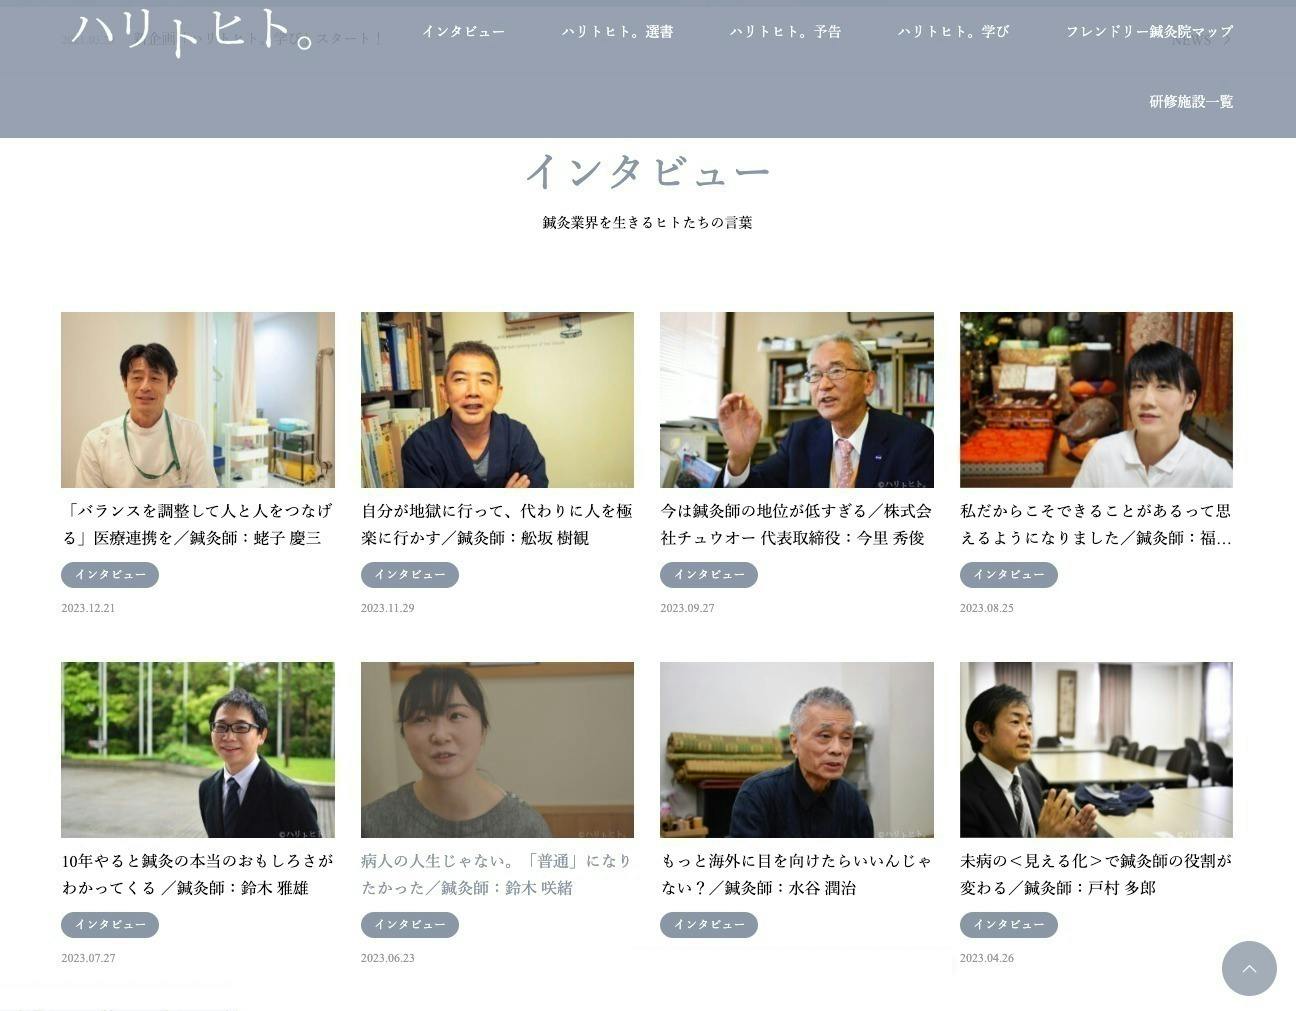This screenshot has width=1296, height=1011.
Task: Open 研修施設一覧 menu link
Action: pos(1191,102)
